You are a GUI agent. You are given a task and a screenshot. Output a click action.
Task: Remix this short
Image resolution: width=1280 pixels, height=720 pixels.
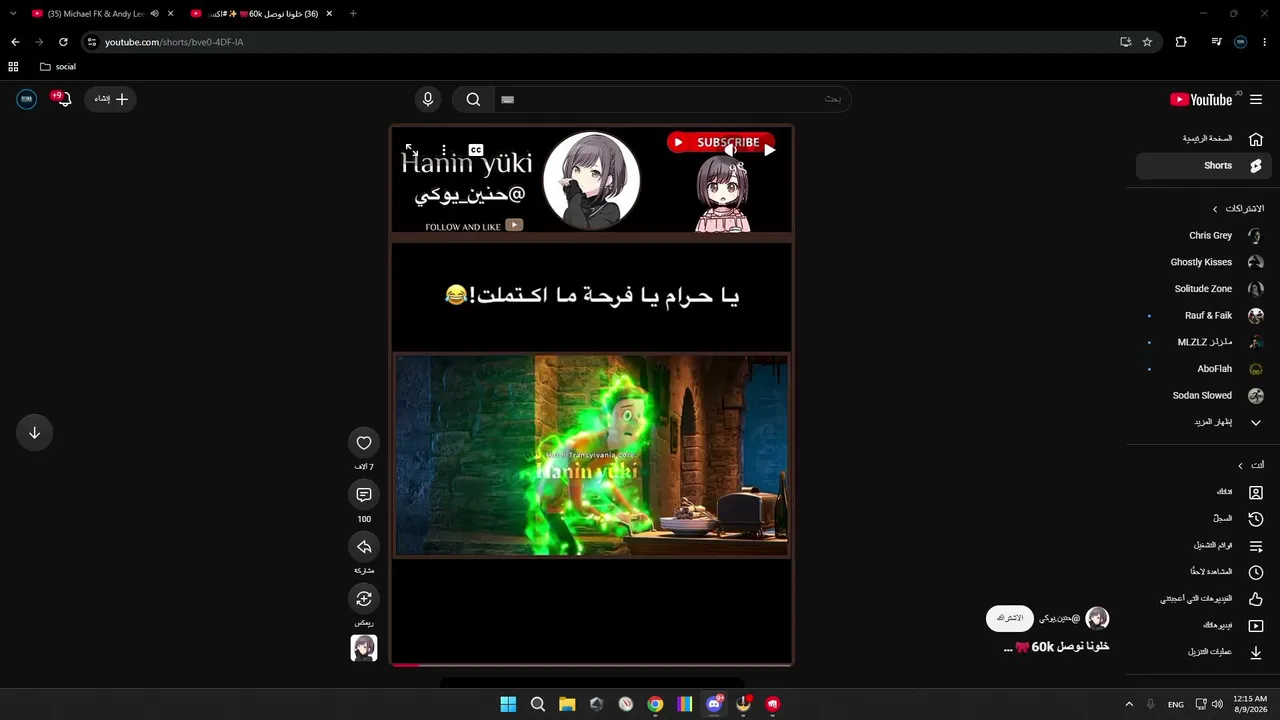pyautogui.click(x=364, y=599)
